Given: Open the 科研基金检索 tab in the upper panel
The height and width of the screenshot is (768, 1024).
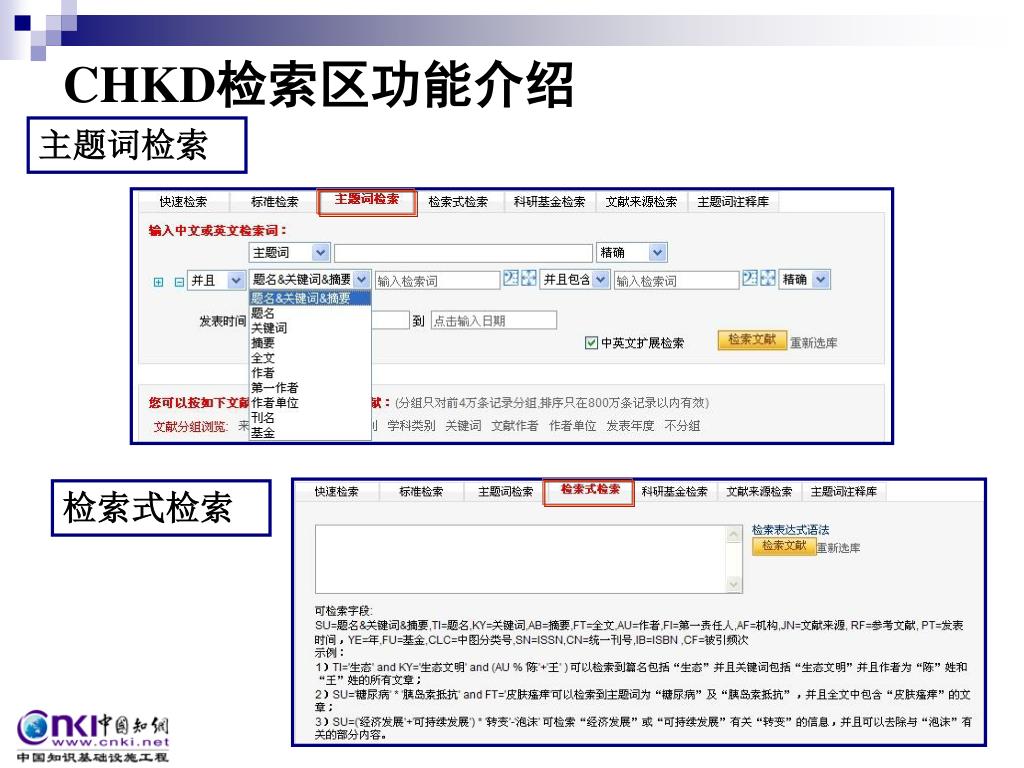Looking at the screenshot, I should (550, 202).
